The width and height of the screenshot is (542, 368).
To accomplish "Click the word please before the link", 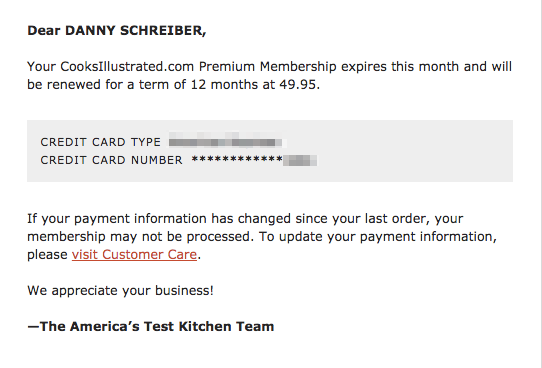I will (47, 255).
